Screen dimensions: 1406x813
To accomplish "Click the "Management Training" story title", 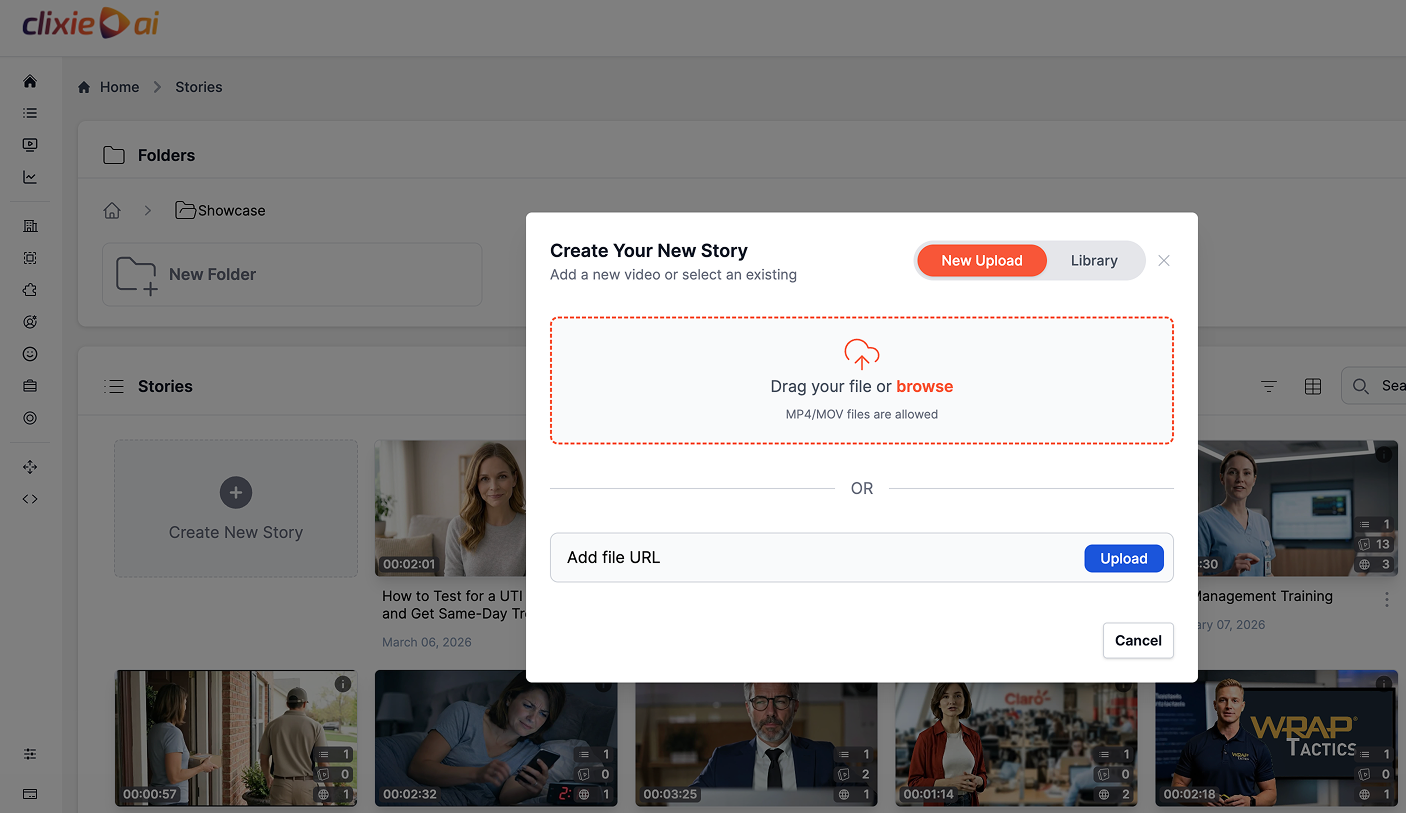I will point(1265,596).
